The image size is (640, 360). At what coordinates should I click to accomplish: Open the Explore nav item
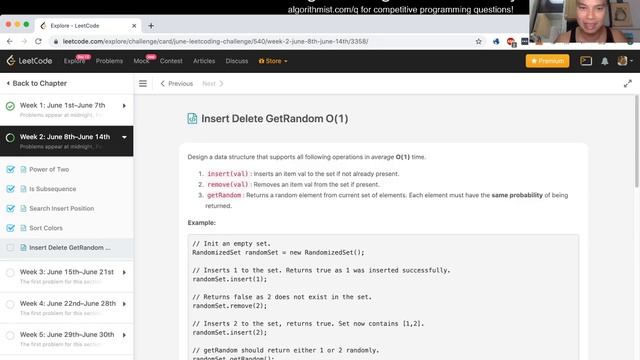coord(74,61)
